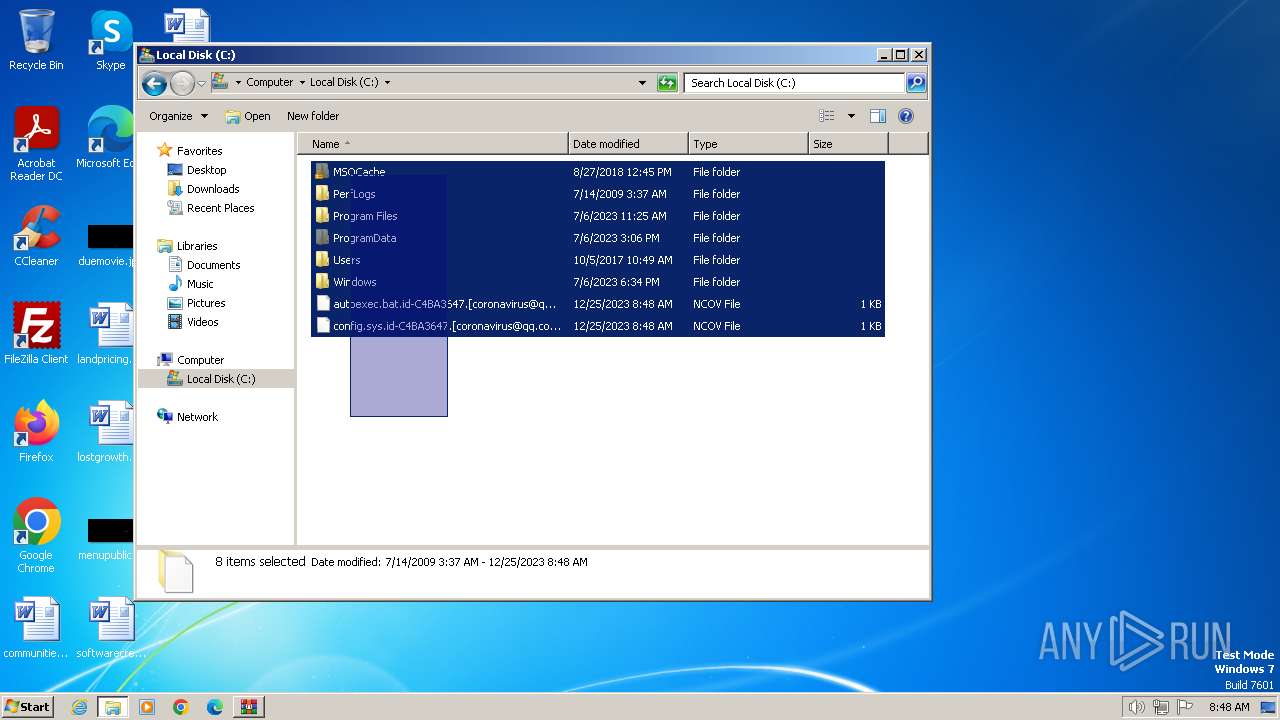Viewport: 1280px width, 720px height.
Task: Open the recent pages dropdown arrow
Action: (201, 83)
